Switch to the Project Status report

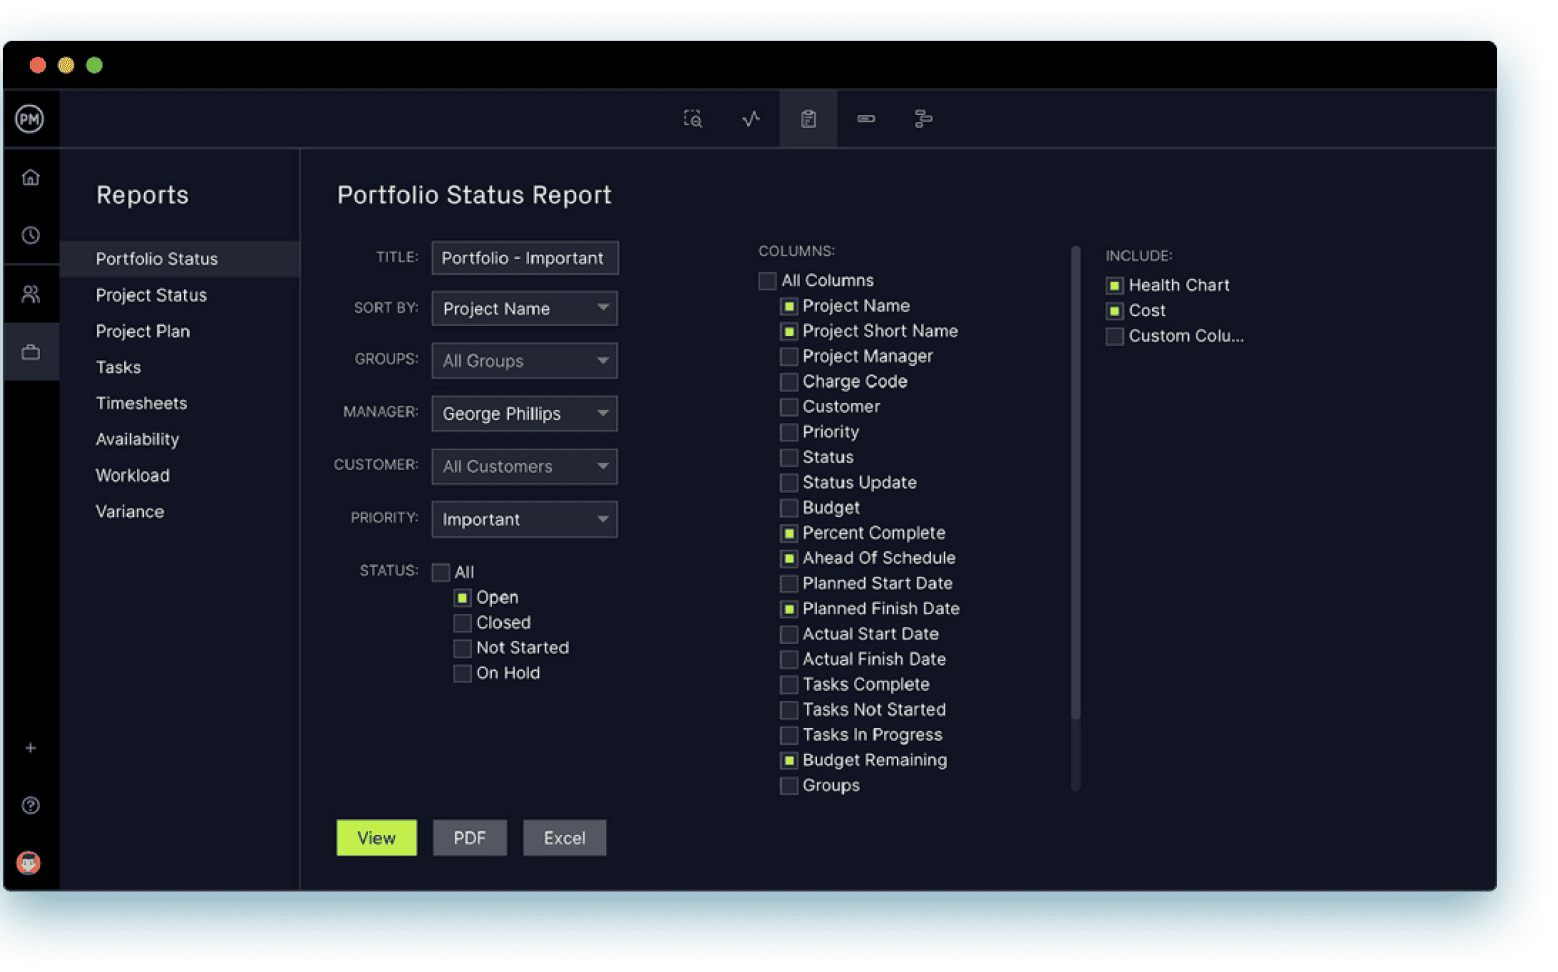pos(151,295)
